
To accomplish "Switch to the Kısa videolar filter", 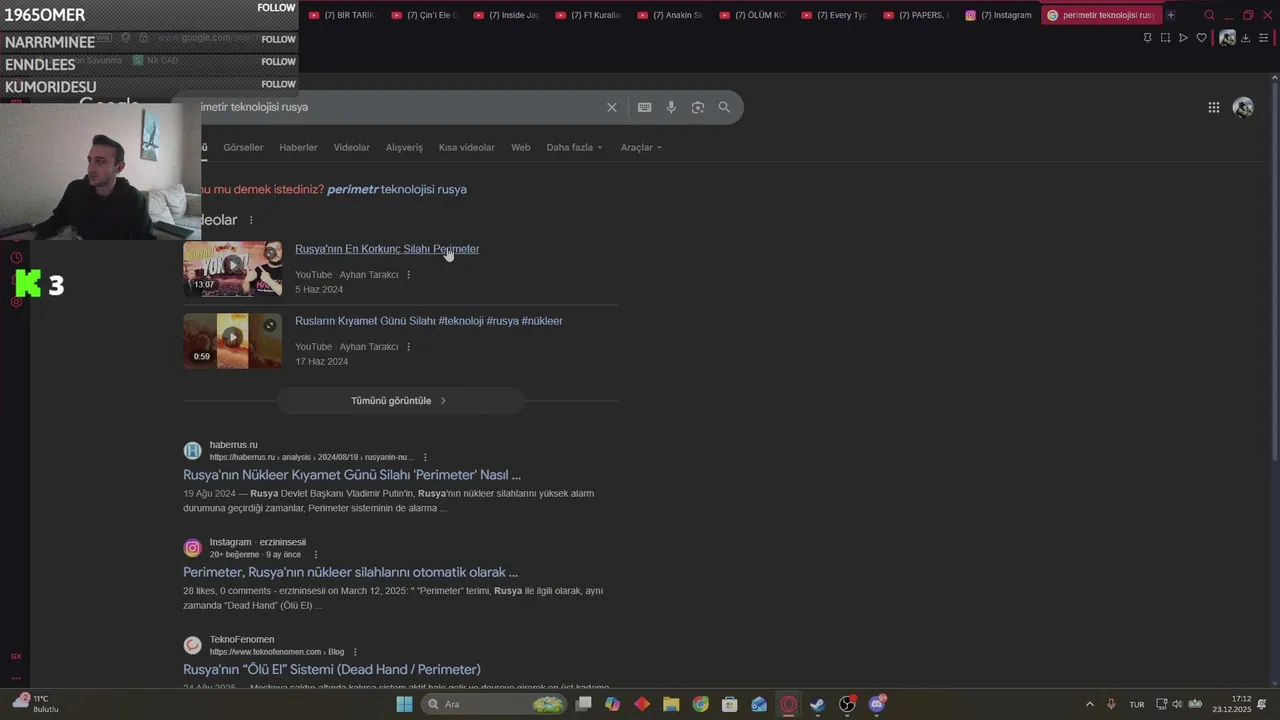I will (467, 147).
